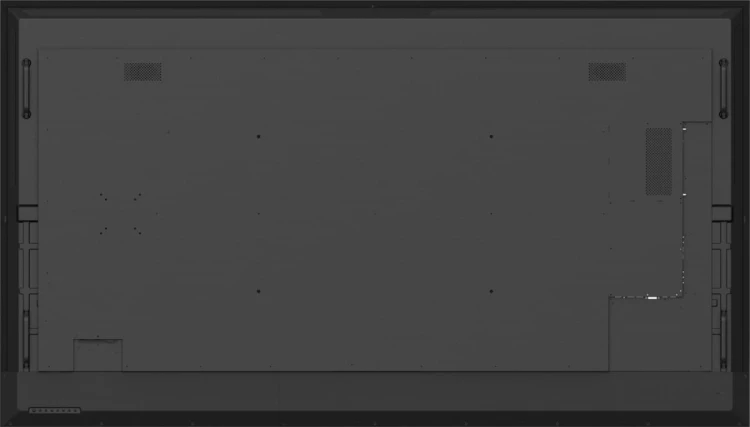Click the lower-right large VESA mounting hole
Image resolution: width=750 pixels, height=427 pixels.
pyautogui.click(x=491, y=291)
